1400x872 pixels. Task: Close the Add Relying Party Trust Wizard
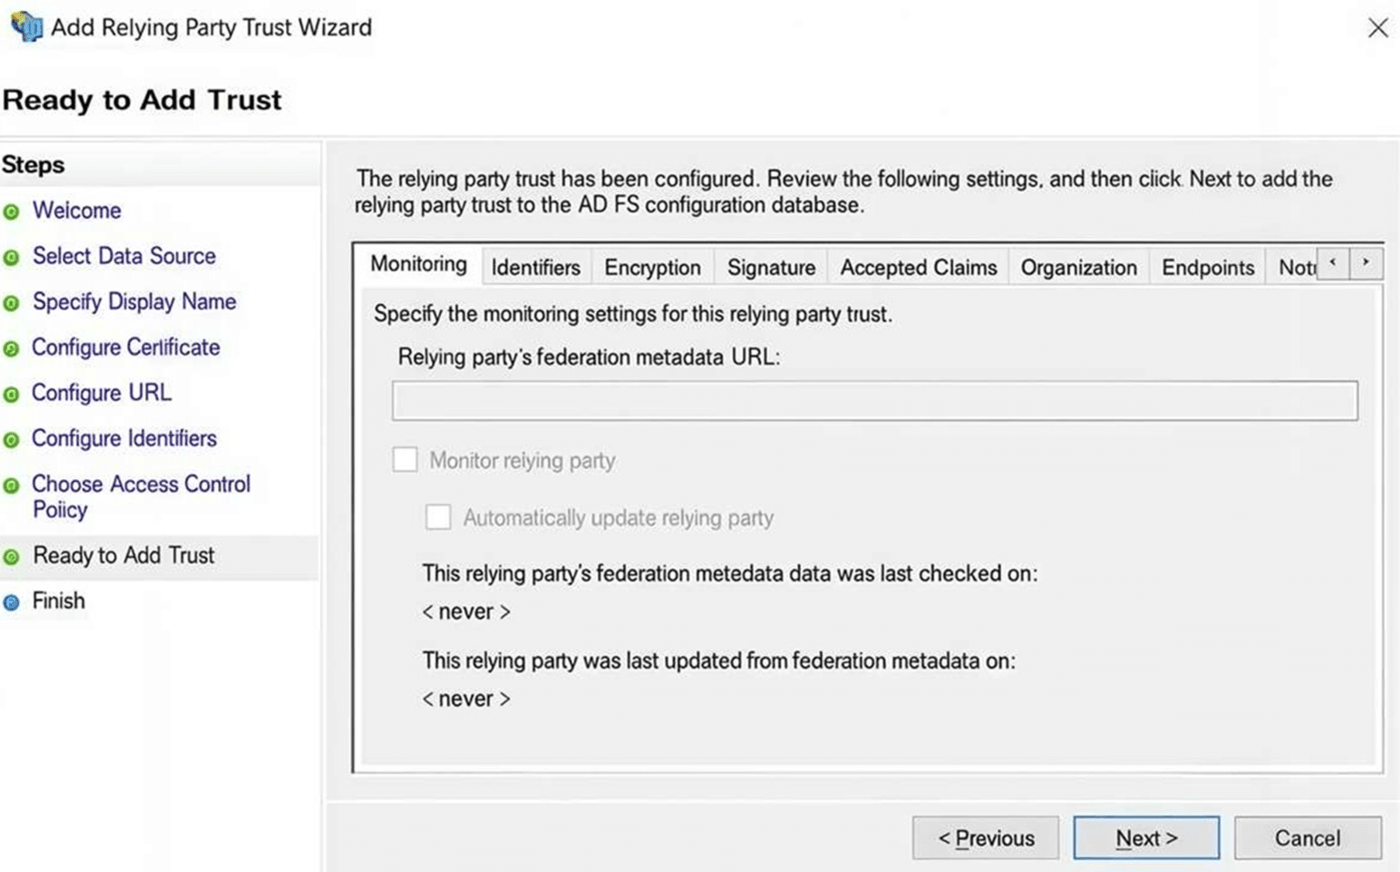coord(1378,28)
